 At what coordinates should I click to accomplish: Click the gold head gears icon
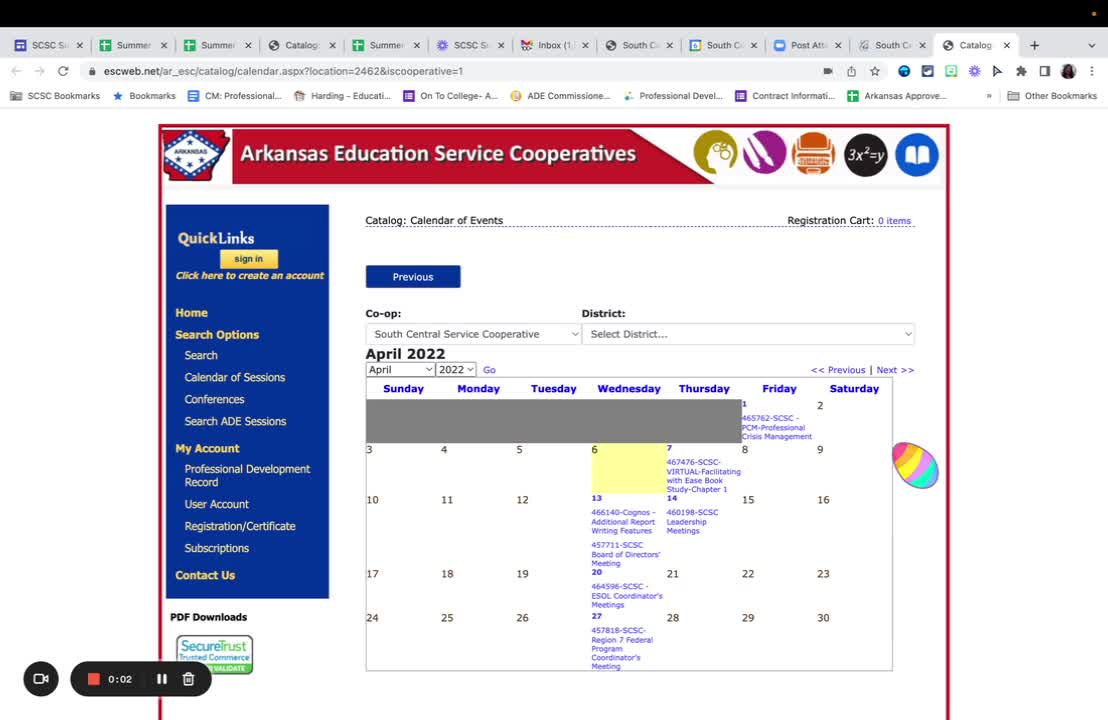click(715, 152)
